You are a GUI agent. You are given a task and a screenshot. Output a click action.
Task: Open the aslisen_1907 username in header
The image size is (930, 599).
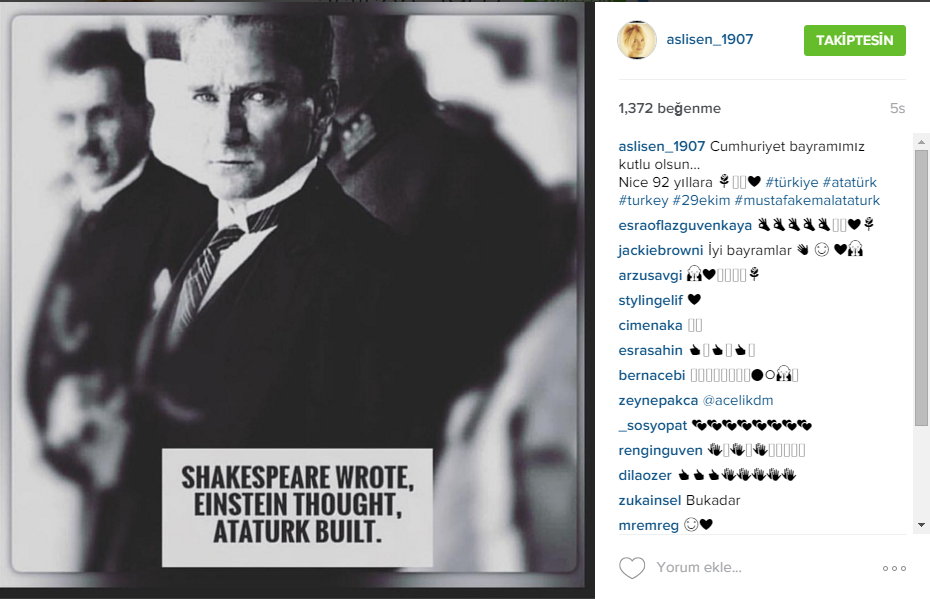point(712,40)
